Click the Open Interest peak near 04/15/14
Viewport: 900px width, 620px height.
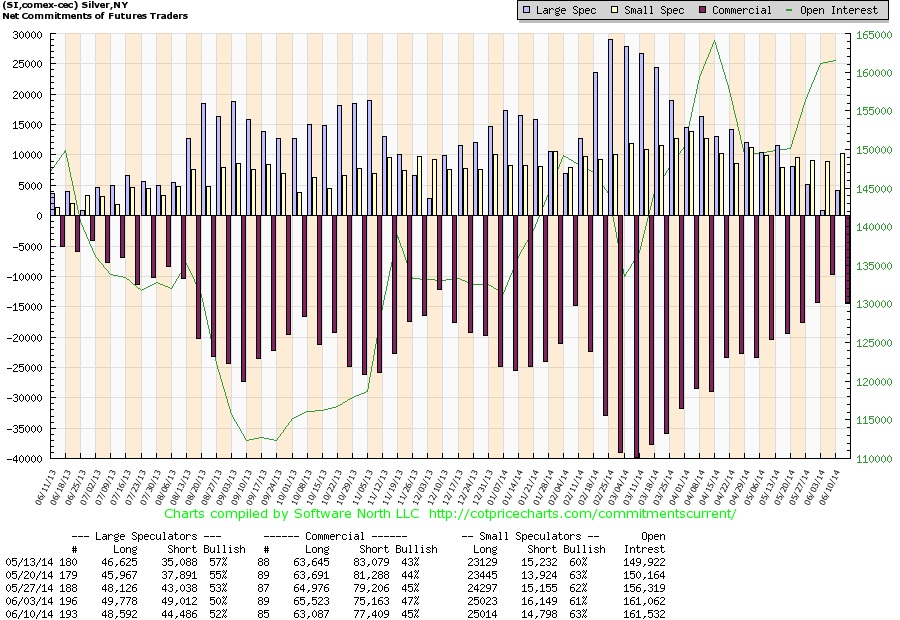coord(714,41)
